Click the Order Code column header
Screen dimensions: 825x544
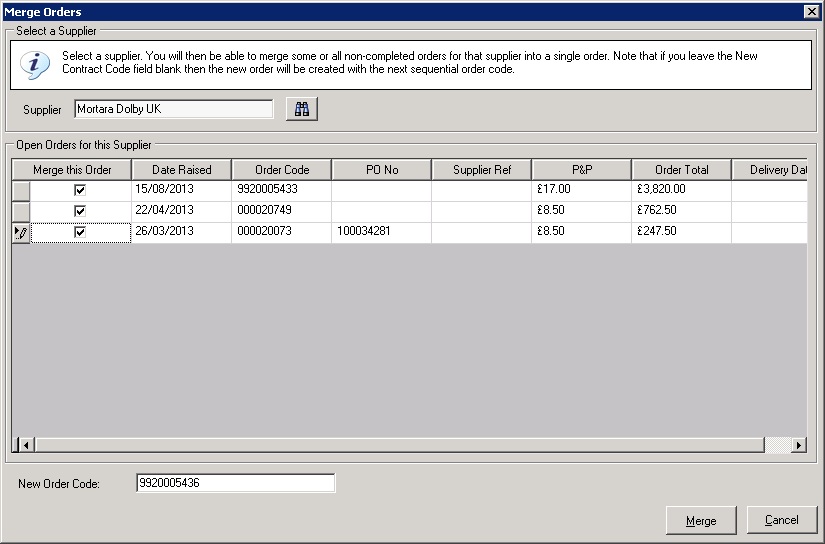[281, 170]
